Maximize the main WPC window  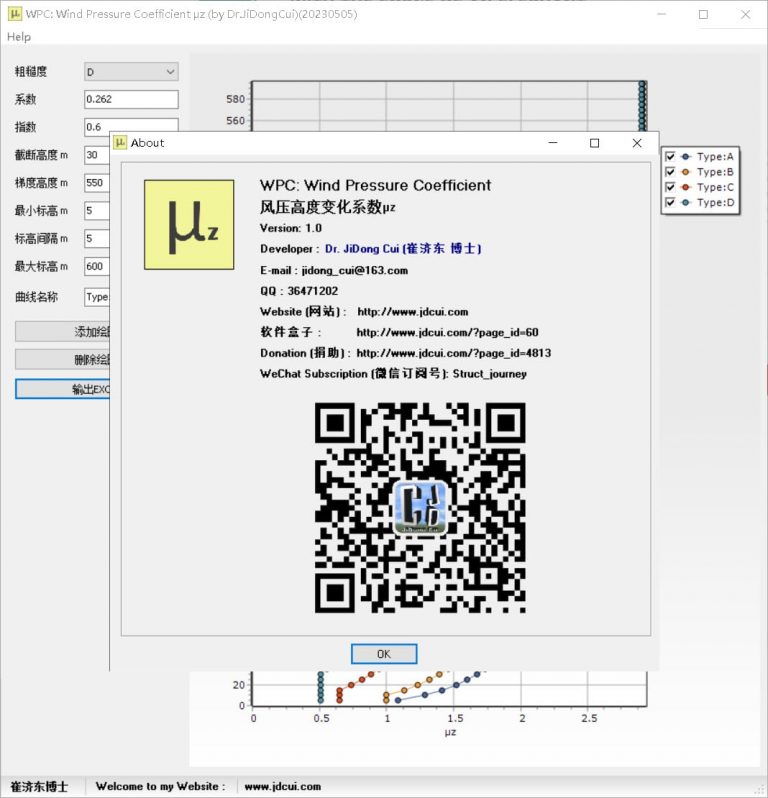[x=703, y=14]
